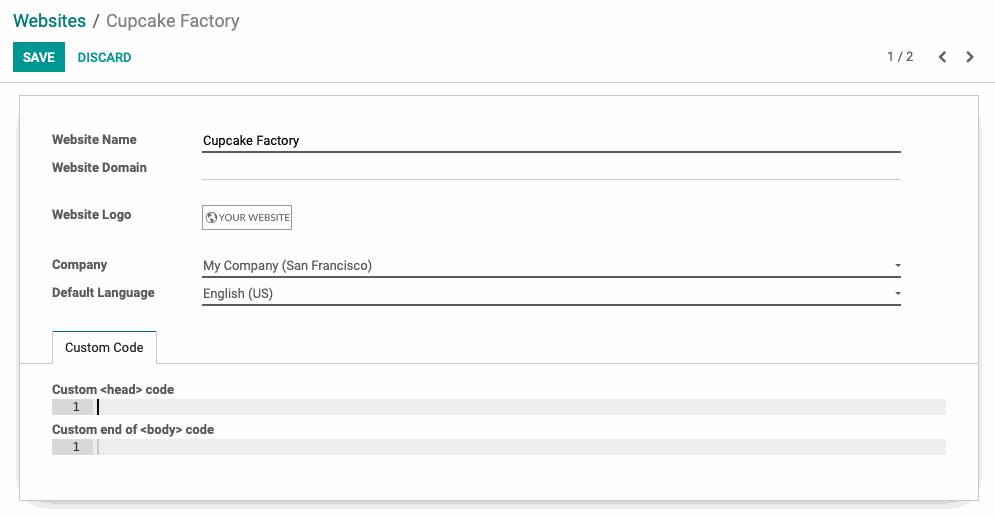This screenshot has width=995, height=515.
Task: Switch to the Custom Code tab
Action: point(104,348)
